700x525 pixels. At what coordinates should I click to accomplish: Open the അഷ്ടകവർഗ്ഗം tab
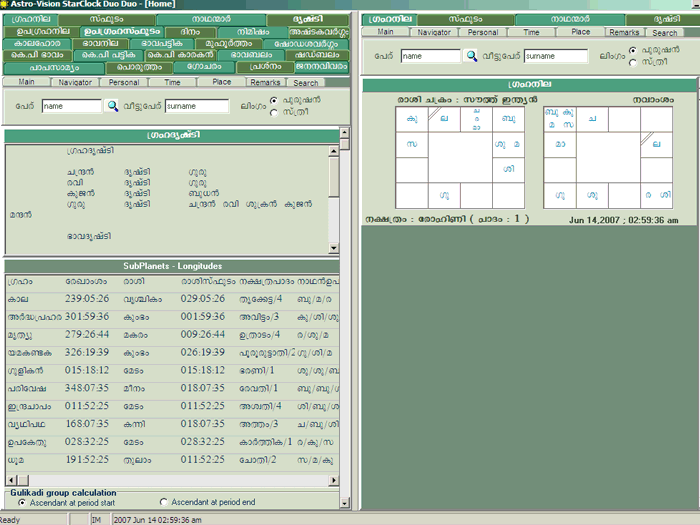[319, 32]
